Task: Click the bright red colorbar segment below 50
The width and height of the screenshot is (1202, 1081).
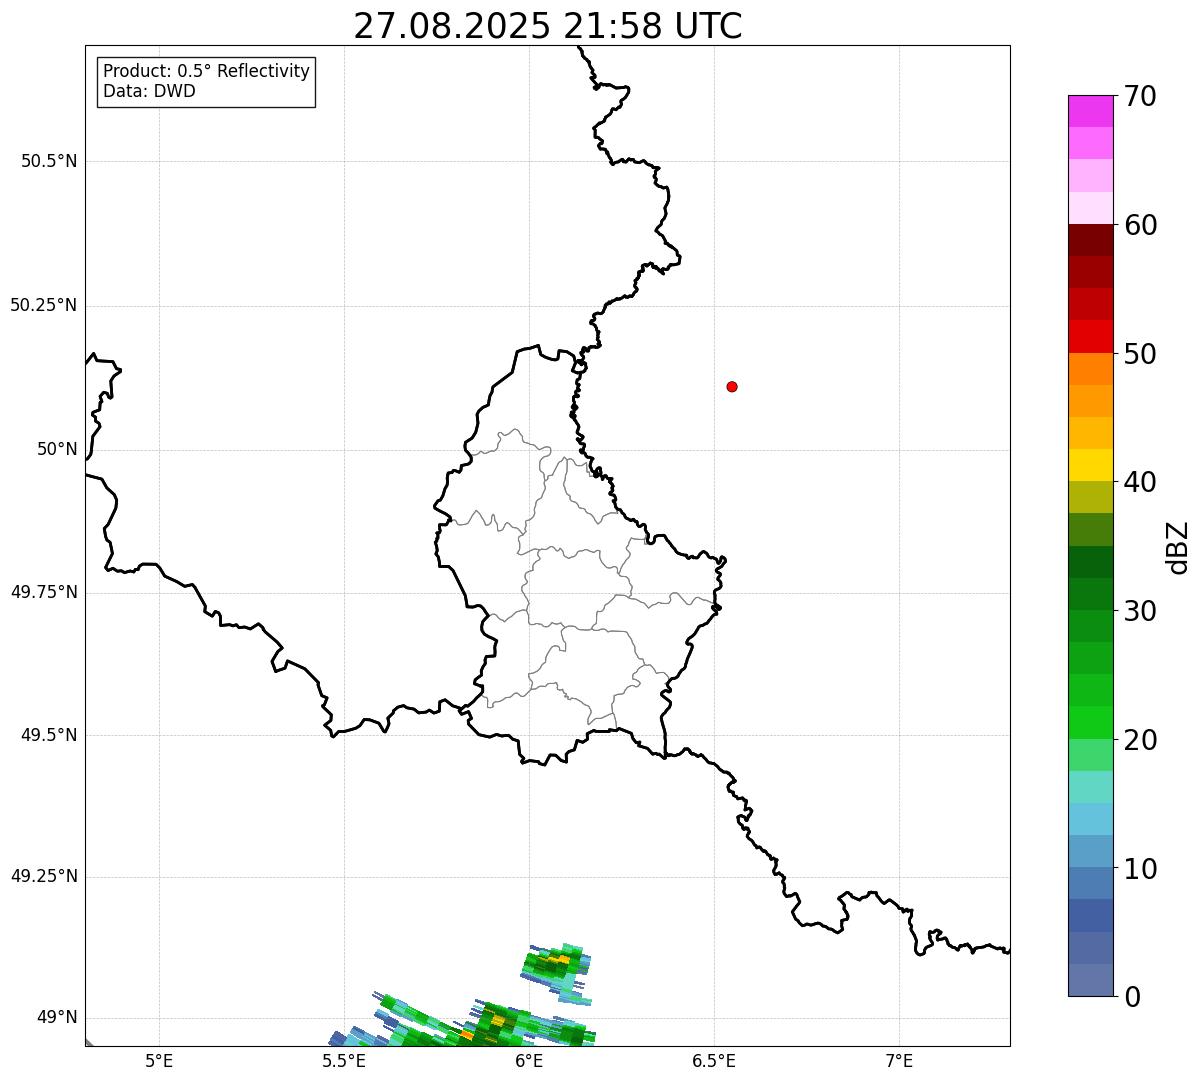Action: pos(1090,337)
